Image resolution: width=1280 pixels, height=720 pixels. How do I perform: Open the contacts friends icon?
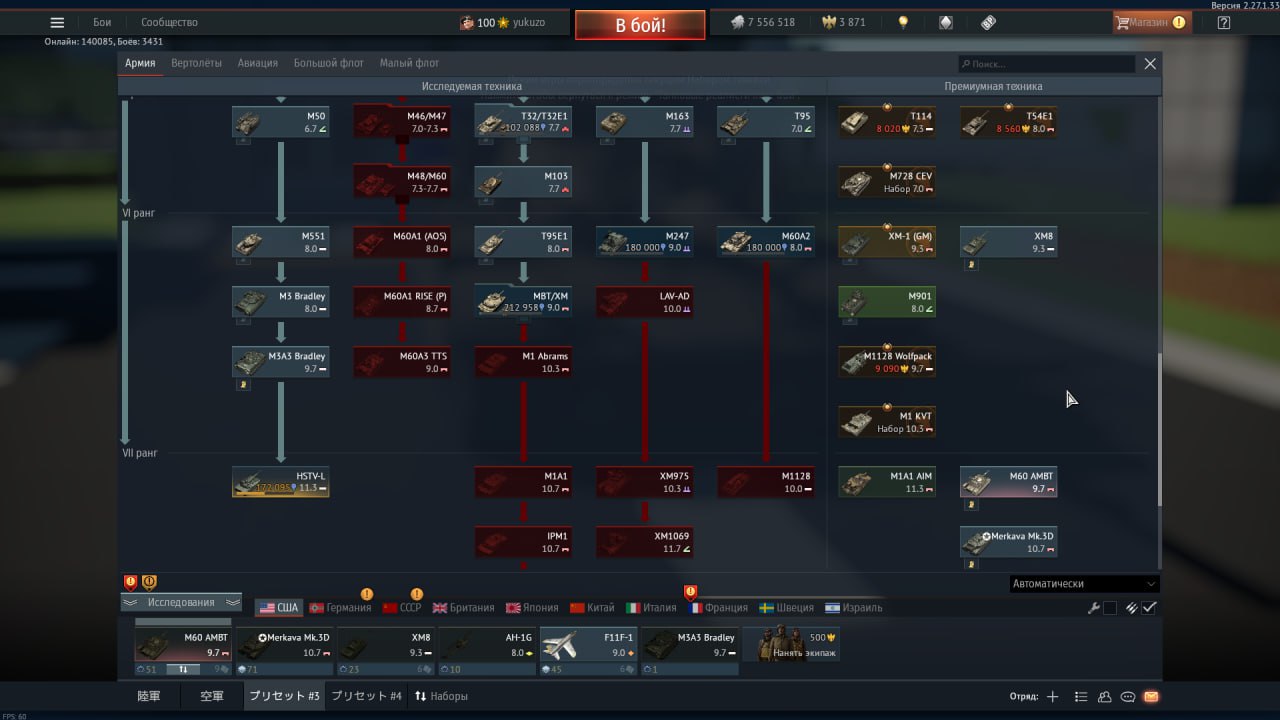click(1104, 697)
